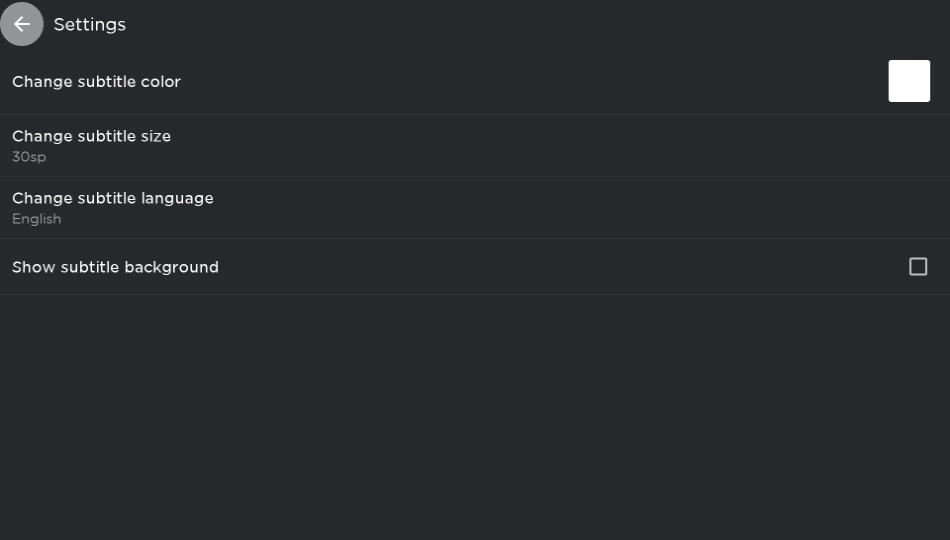Image resolution: width=950 pixels, height=540 pixels.
Task: Pick the white subtitle color swatch
Action: tap(909, 81)
